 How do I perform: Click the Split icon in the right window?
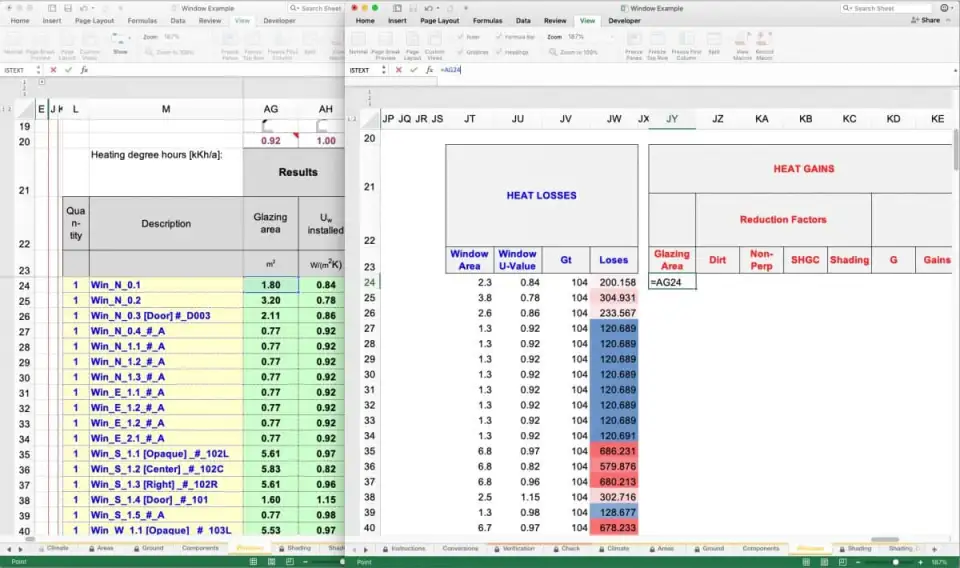(714, 44)
